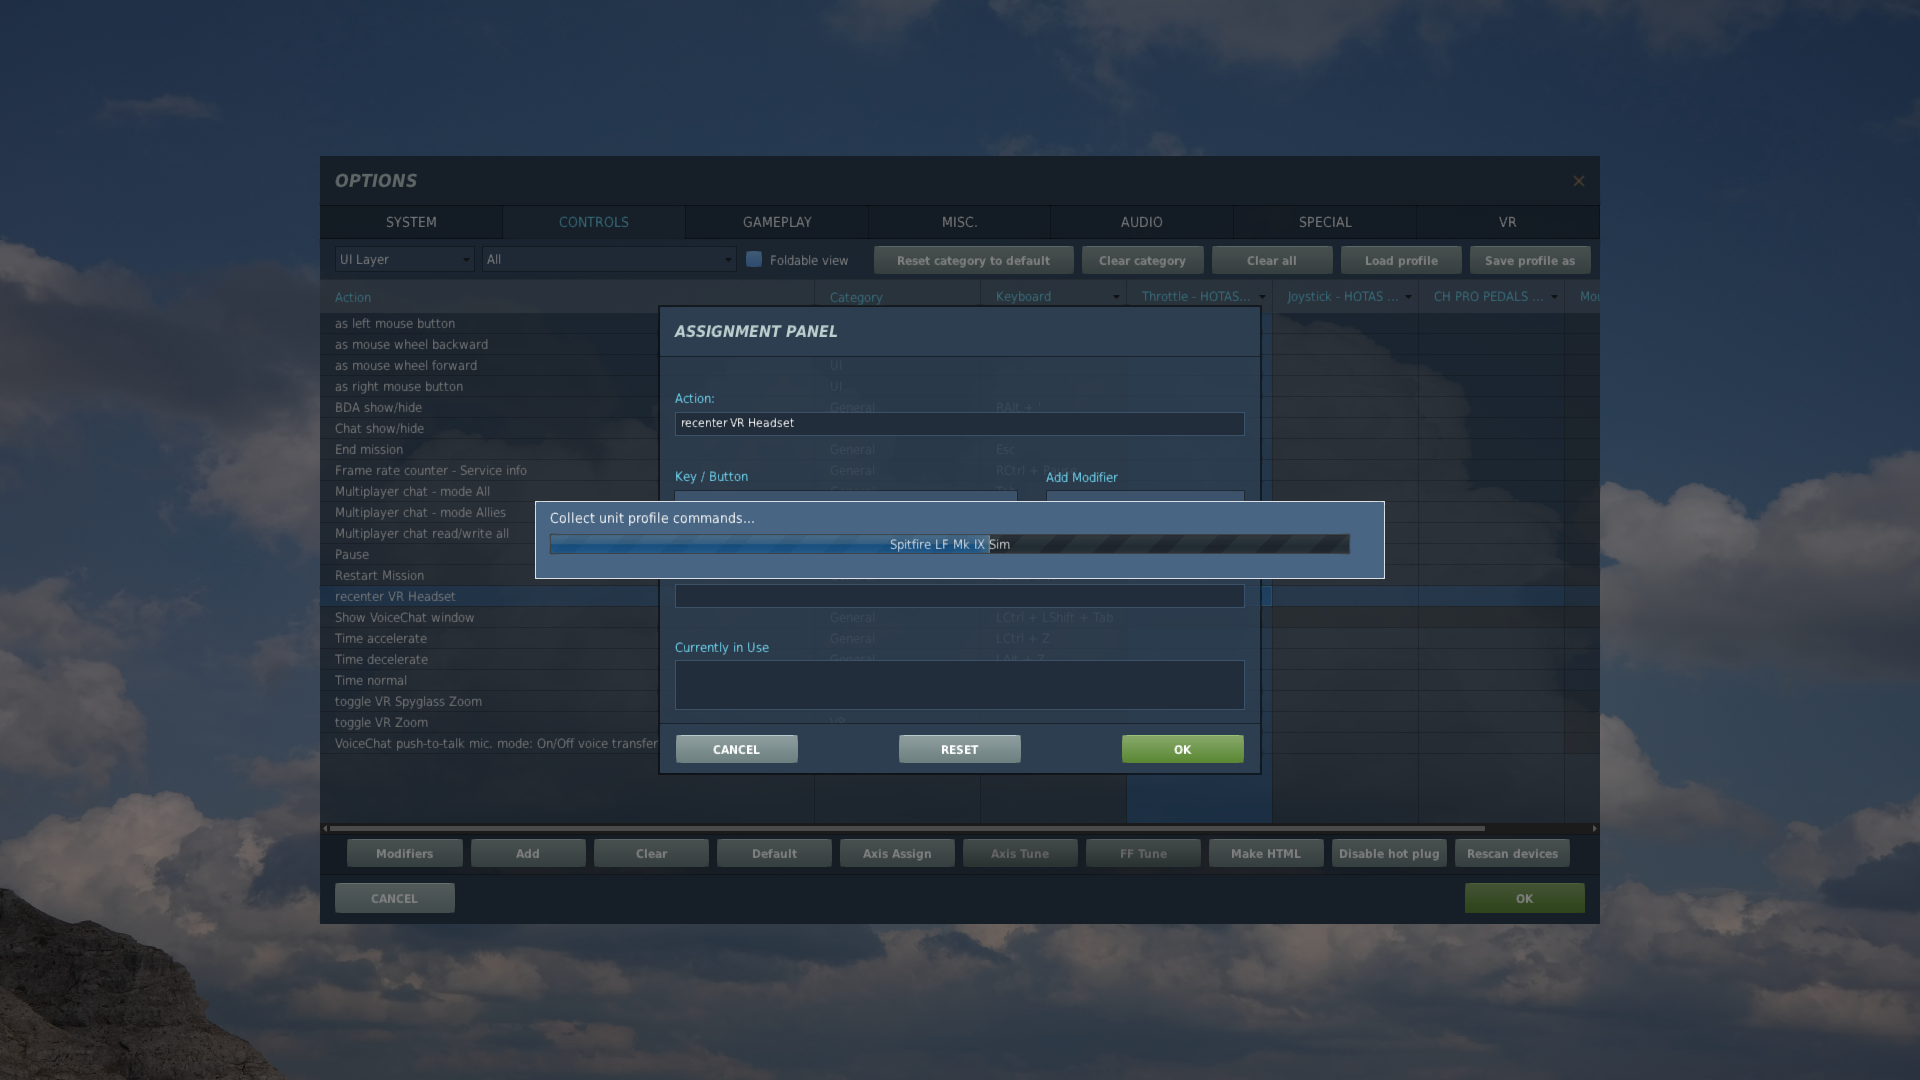Click the Clear all button
This screenshot has width=1920, height=1080.
coord(1271,260)
